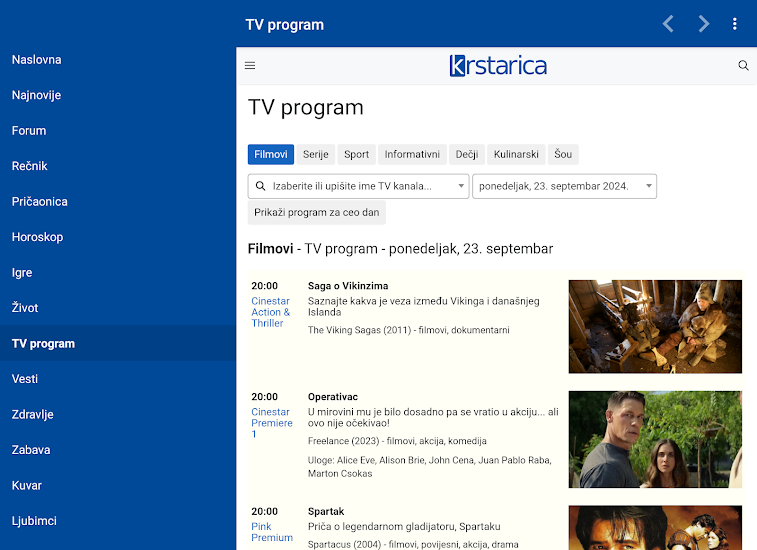This screenshot has width=757, height=550.
Task: Click the search magnifier icon
Action: [x=743, y=66]
